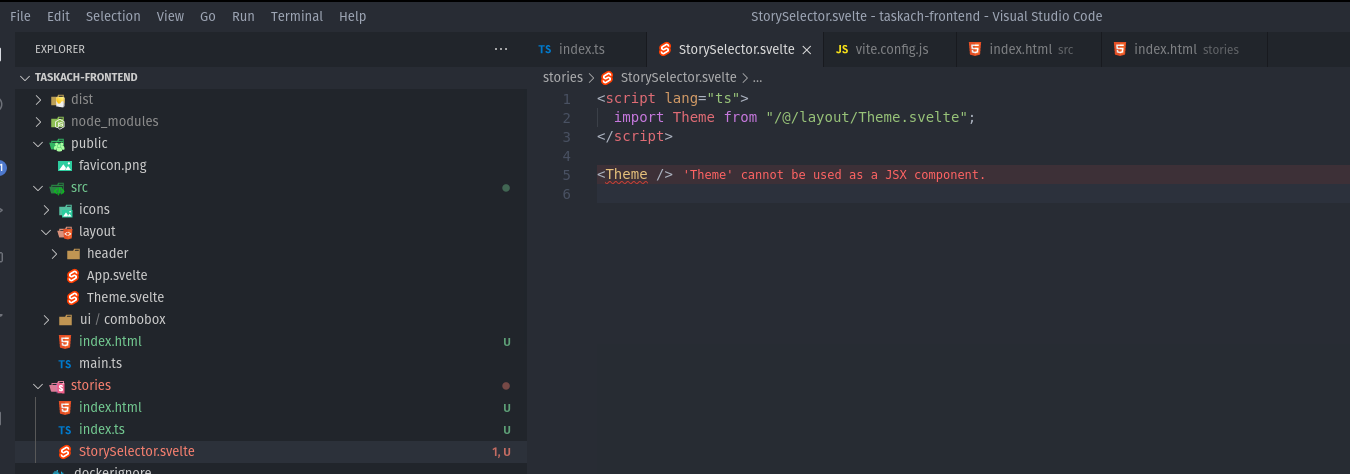The height and width of the screenshot is (474, 1350).
Task: Click the header folder icon
Action: 73,254
